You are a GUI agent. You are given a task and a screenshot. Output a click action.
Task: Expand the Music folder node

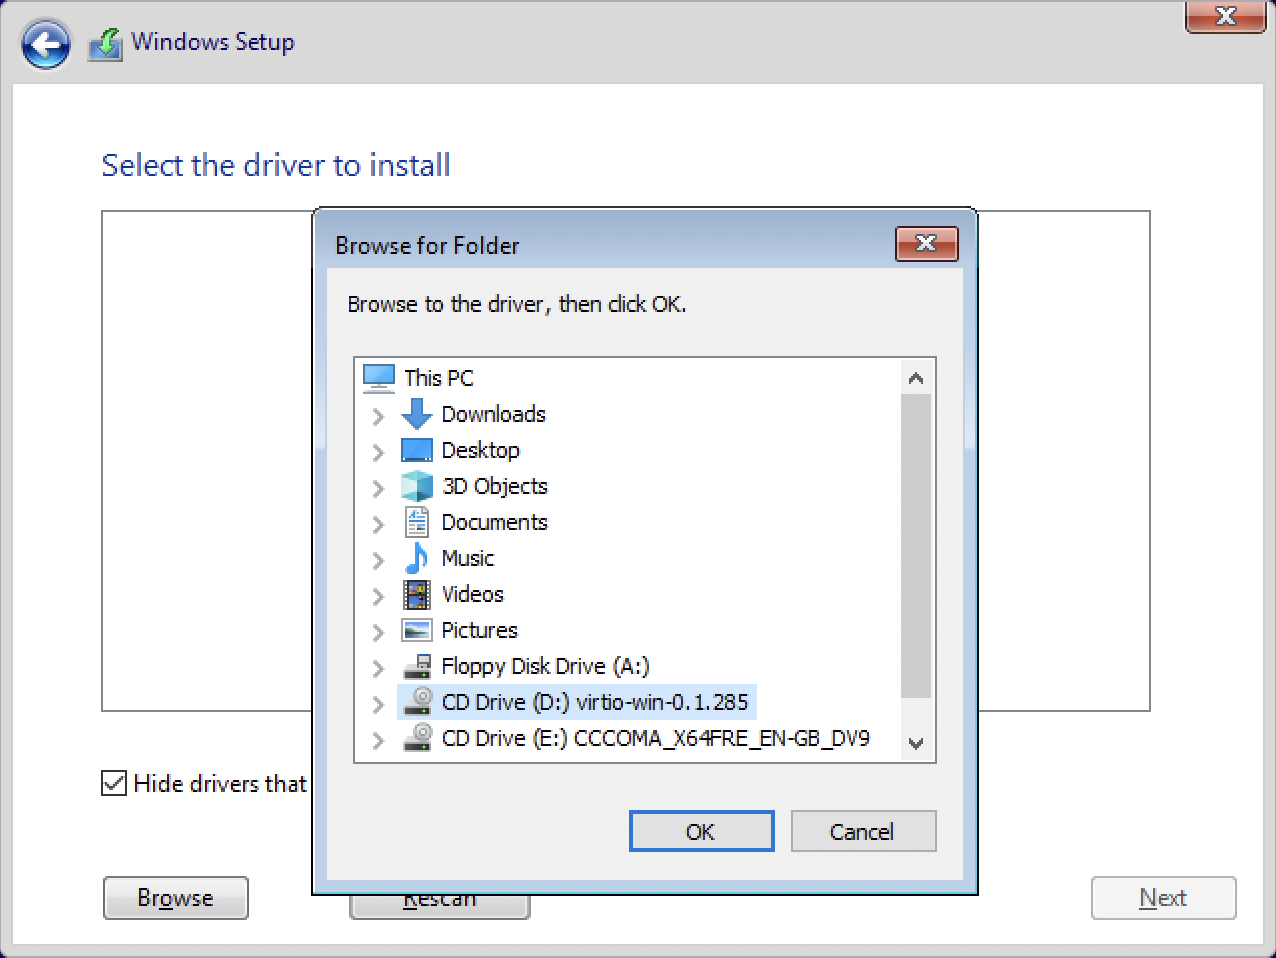tap(378, 559)
